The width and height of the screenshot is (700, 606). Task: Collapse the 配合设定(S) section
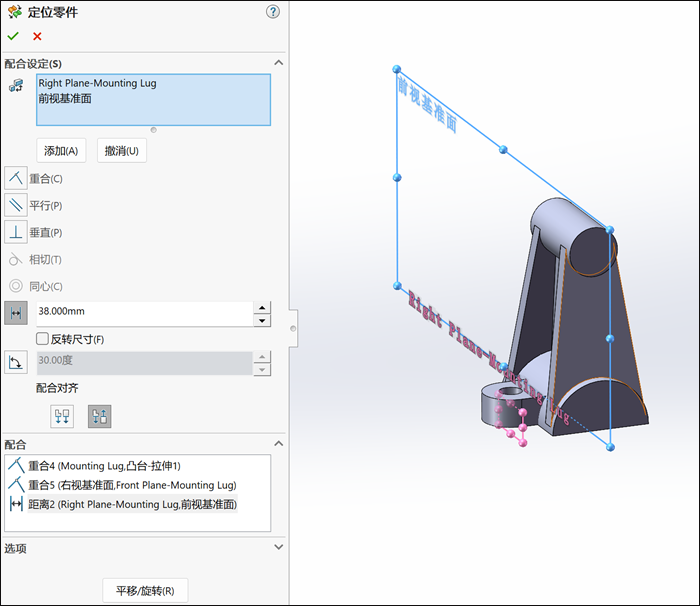point(278,63)
